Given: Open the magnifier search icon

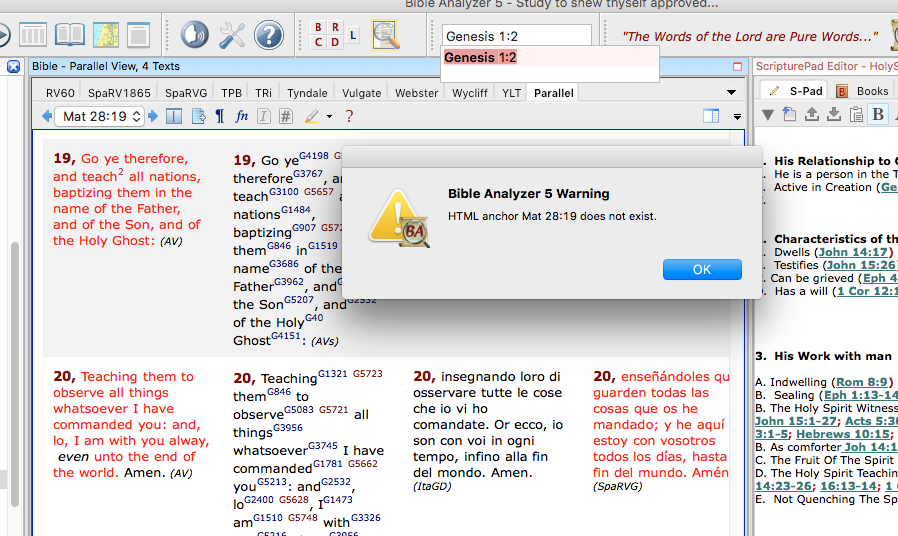Looking at the screenshot, I should [385, 36].
